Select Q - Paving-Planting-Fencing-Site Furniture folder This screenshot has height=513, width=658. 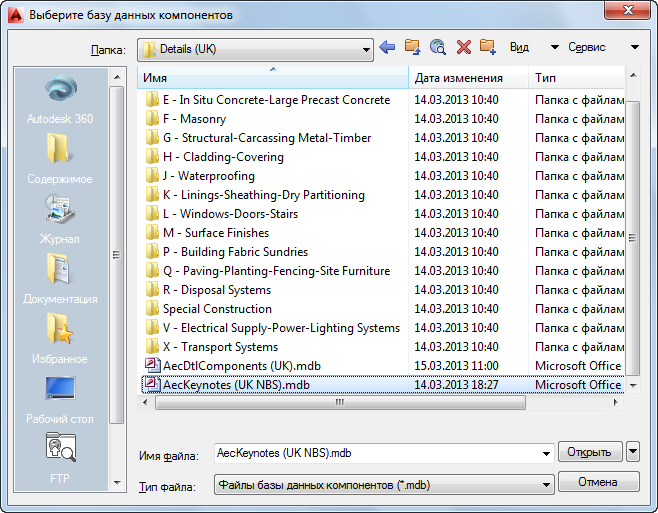(277, 271)
